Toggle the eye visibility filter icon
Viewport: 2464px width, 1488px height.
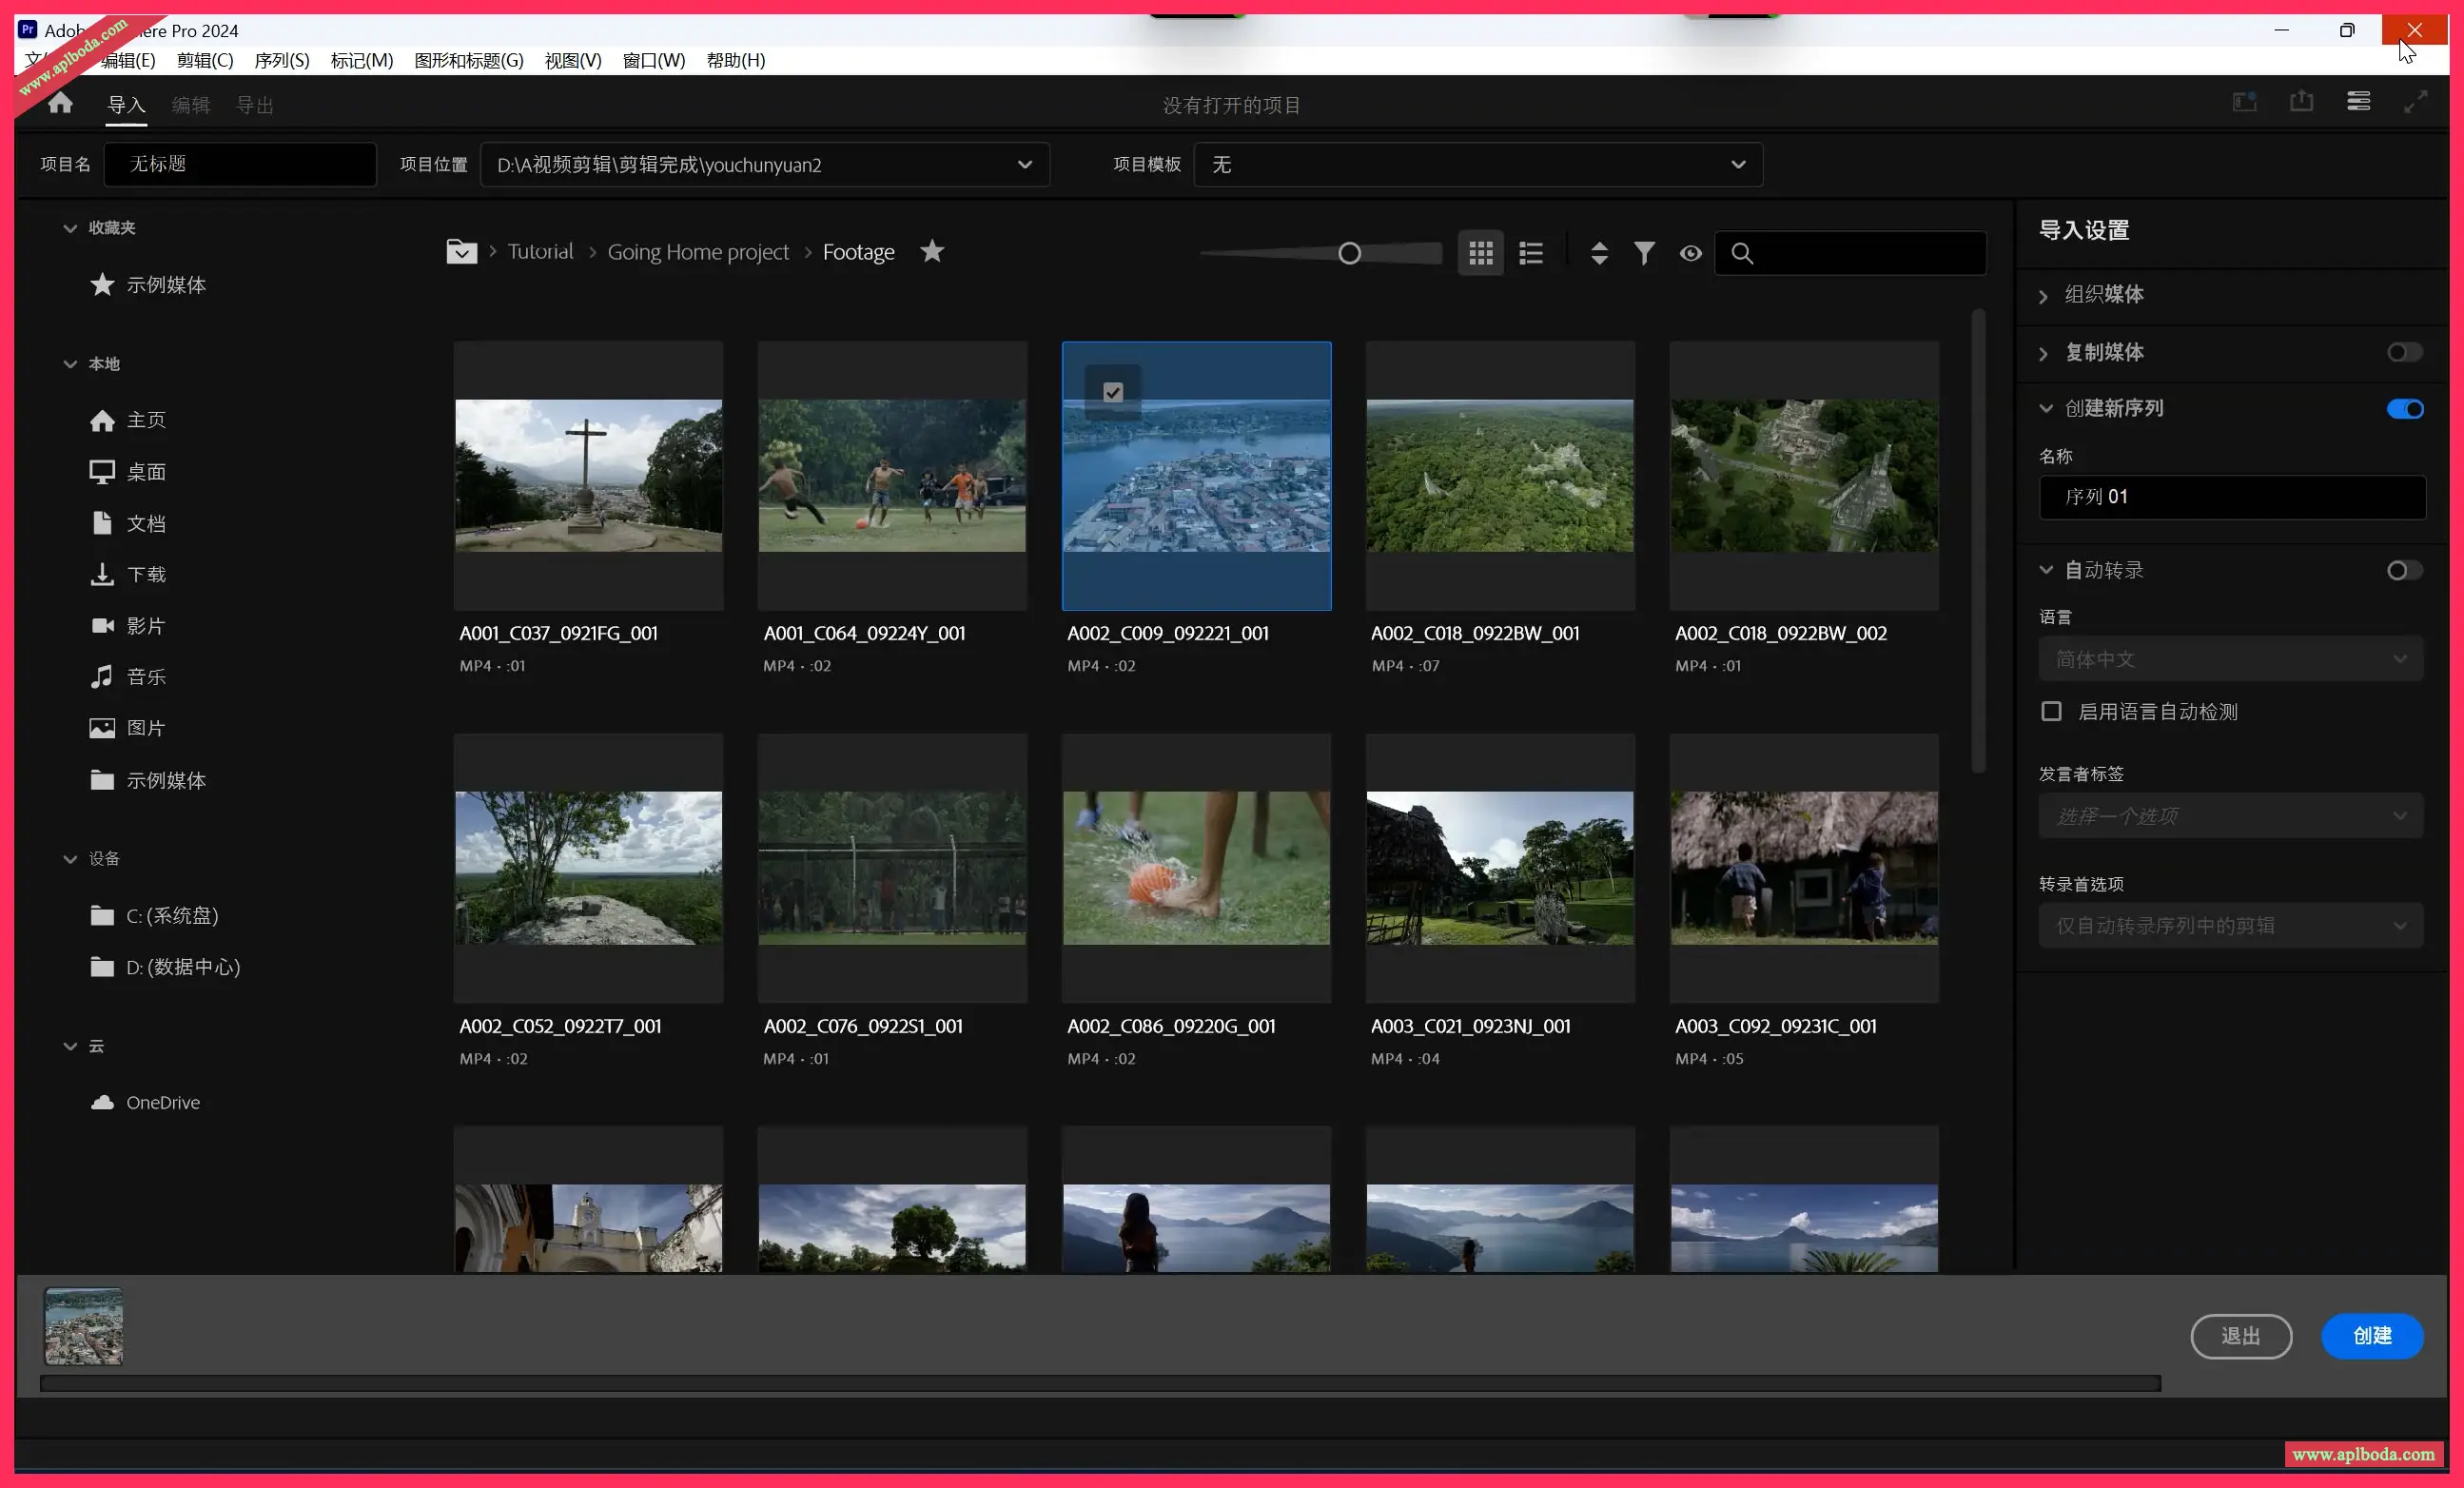[1690, 253]
